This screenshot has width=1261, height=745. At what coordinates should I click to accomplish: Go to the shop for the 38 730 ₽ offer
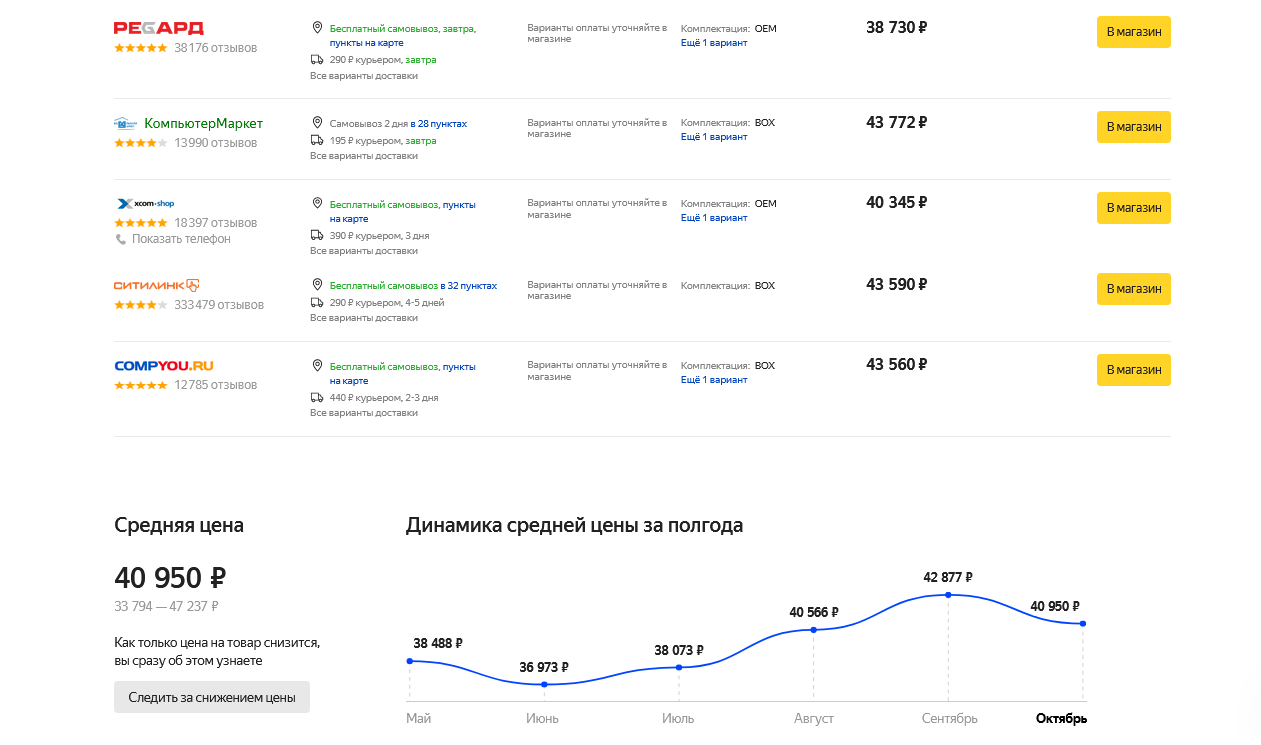click(1133, 32)
